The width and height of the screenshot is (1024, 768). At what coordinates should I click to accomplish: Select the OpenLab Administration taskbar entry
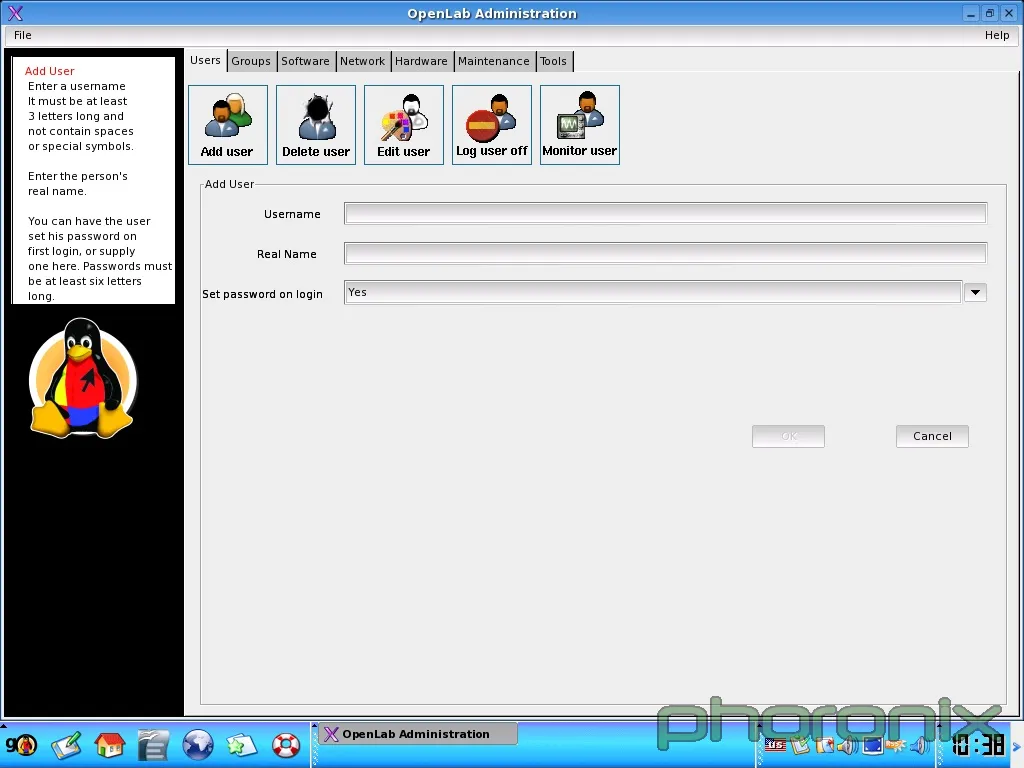[x=418, y=734]
